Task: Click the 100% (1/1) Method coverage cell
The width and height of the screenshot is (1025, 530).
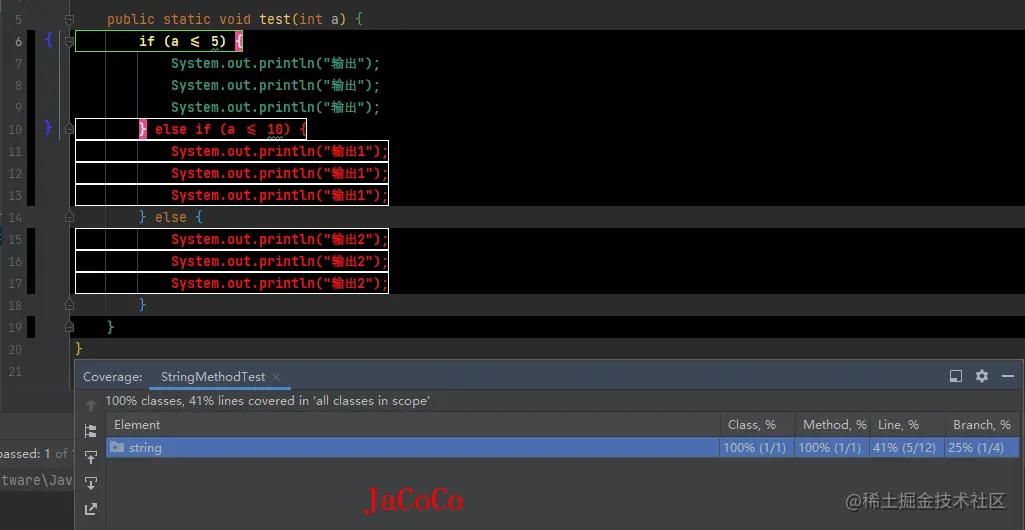Action: 833,448
